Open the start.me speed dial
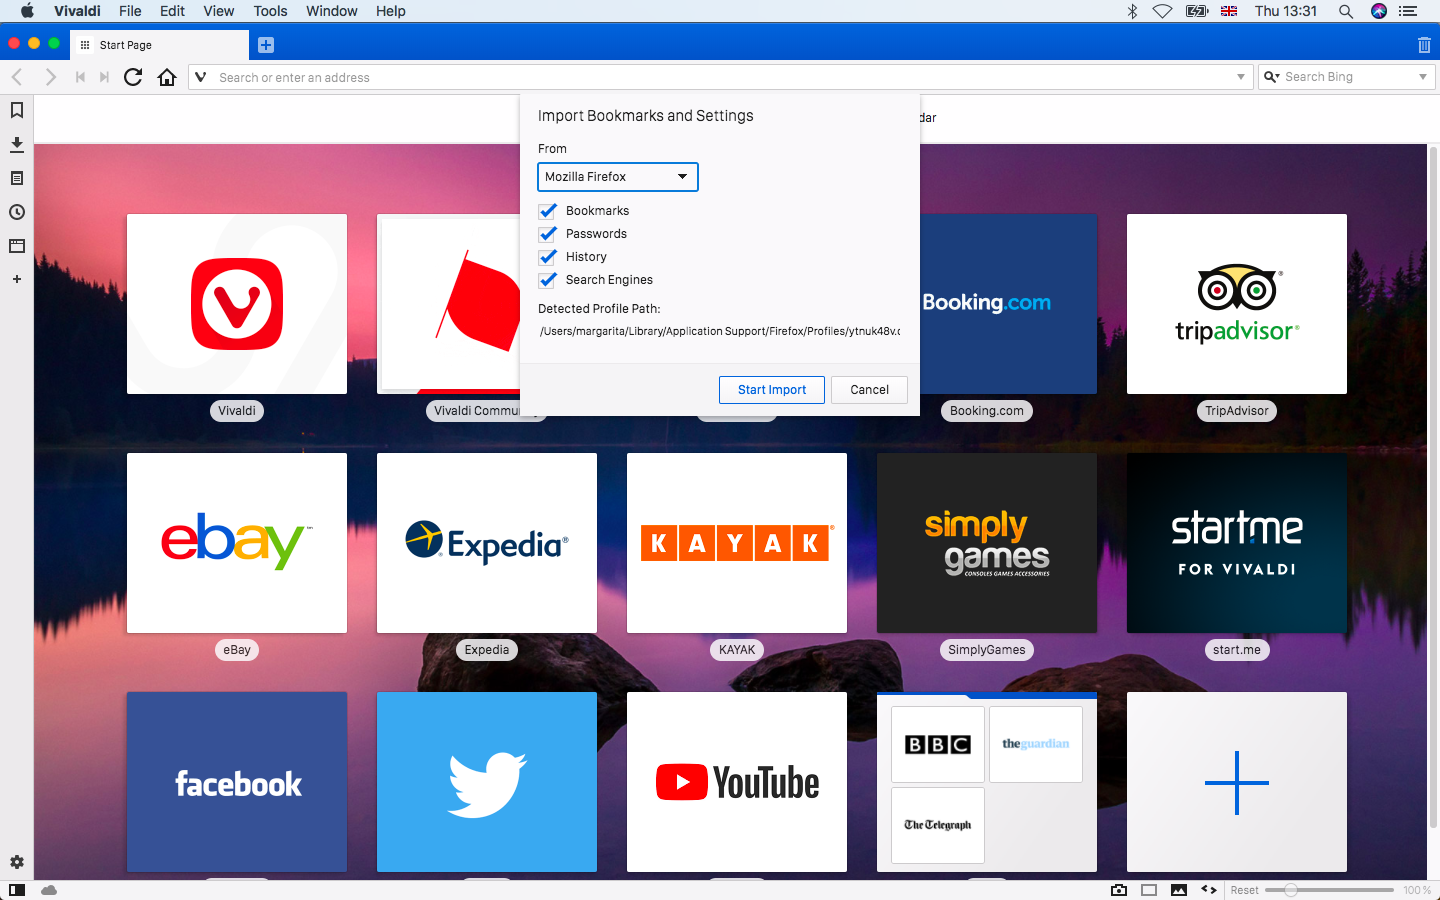 pyautogui.click(x=1237, y=543)
